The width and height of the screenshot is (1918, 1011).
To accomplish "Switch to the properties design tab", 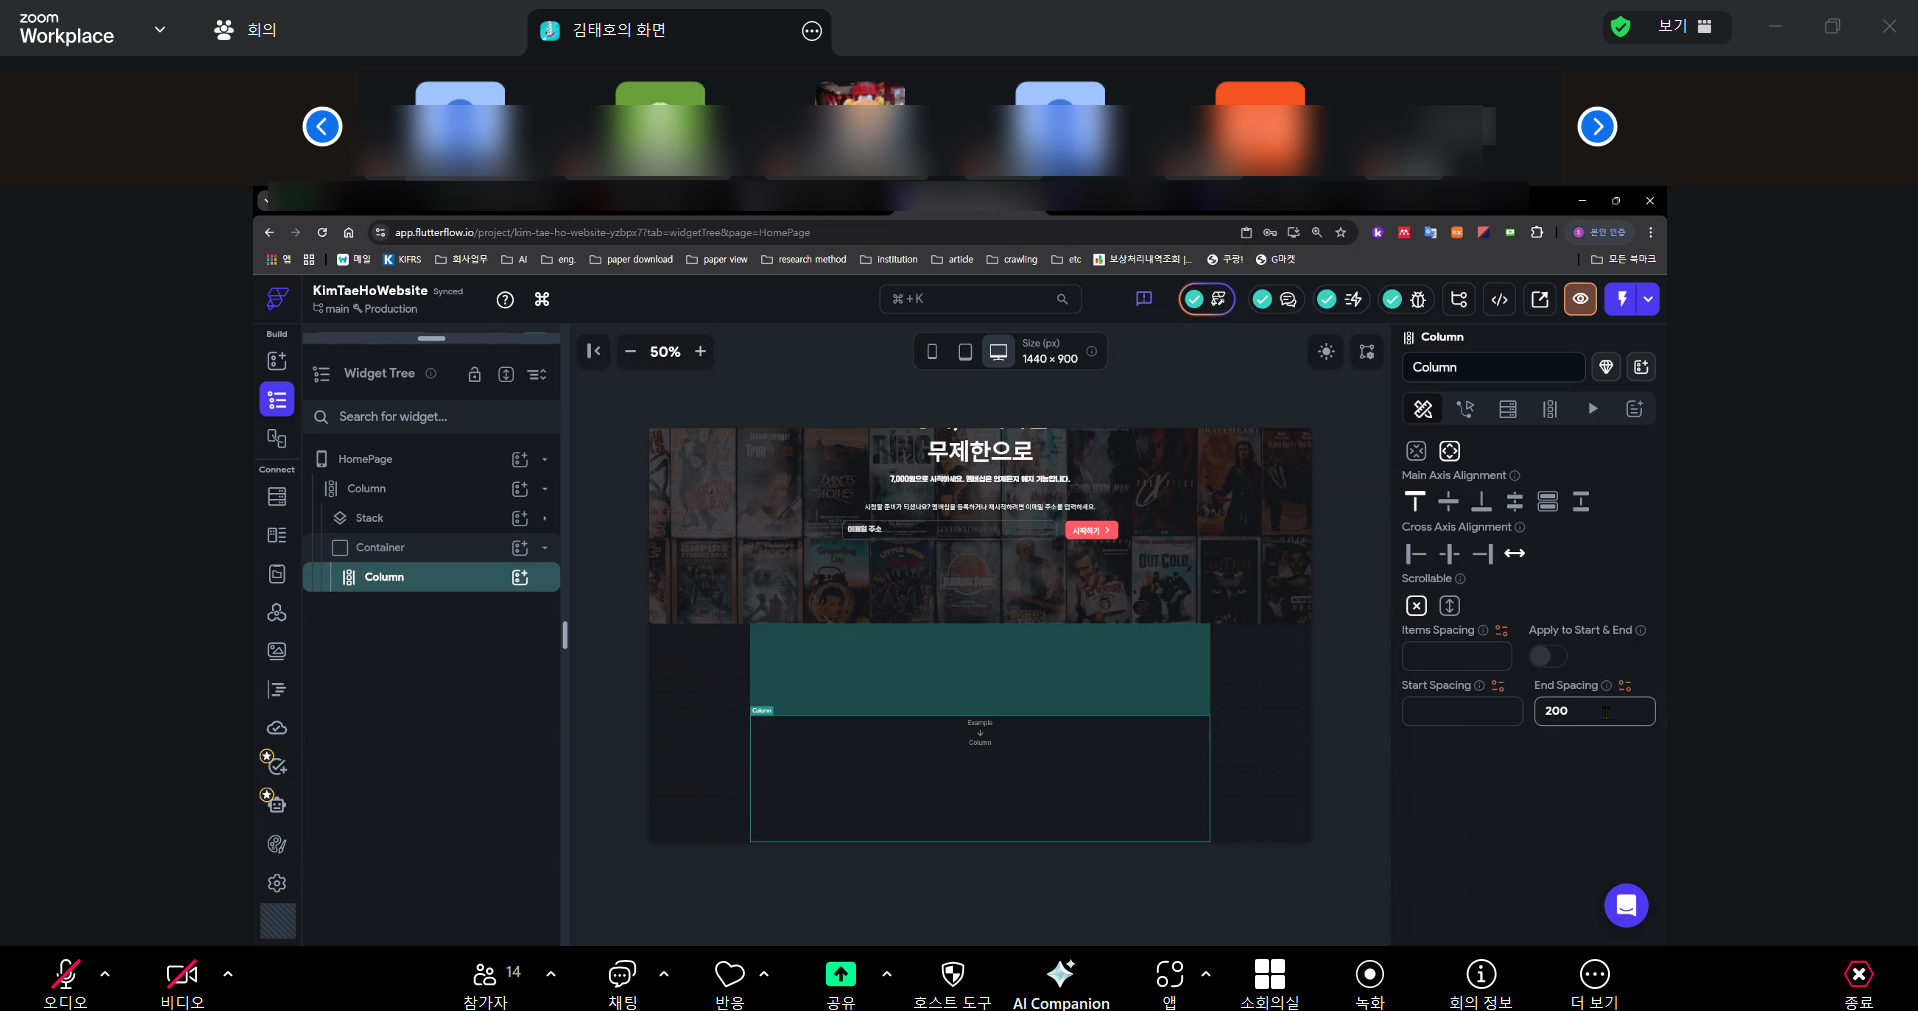I will (x=1423, y=409).
